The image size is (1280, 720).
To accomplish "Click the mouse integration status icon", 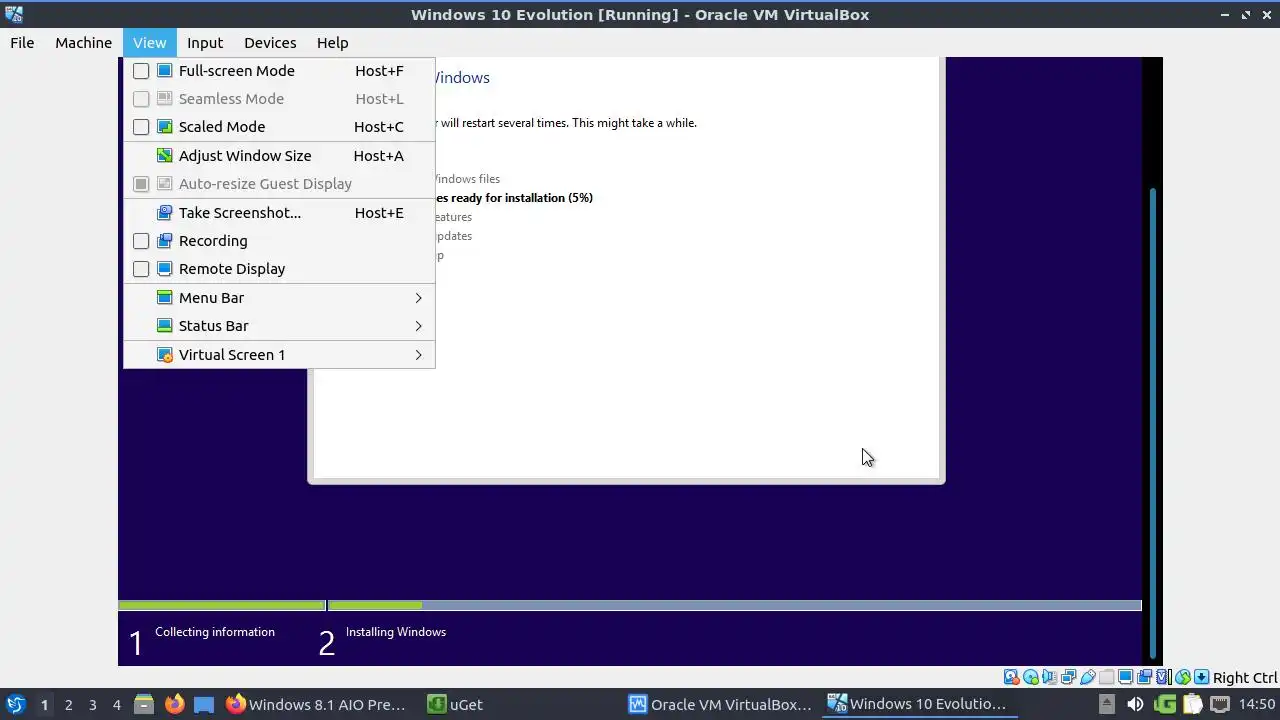I will pyautogui.click(x=1183, y=677).
